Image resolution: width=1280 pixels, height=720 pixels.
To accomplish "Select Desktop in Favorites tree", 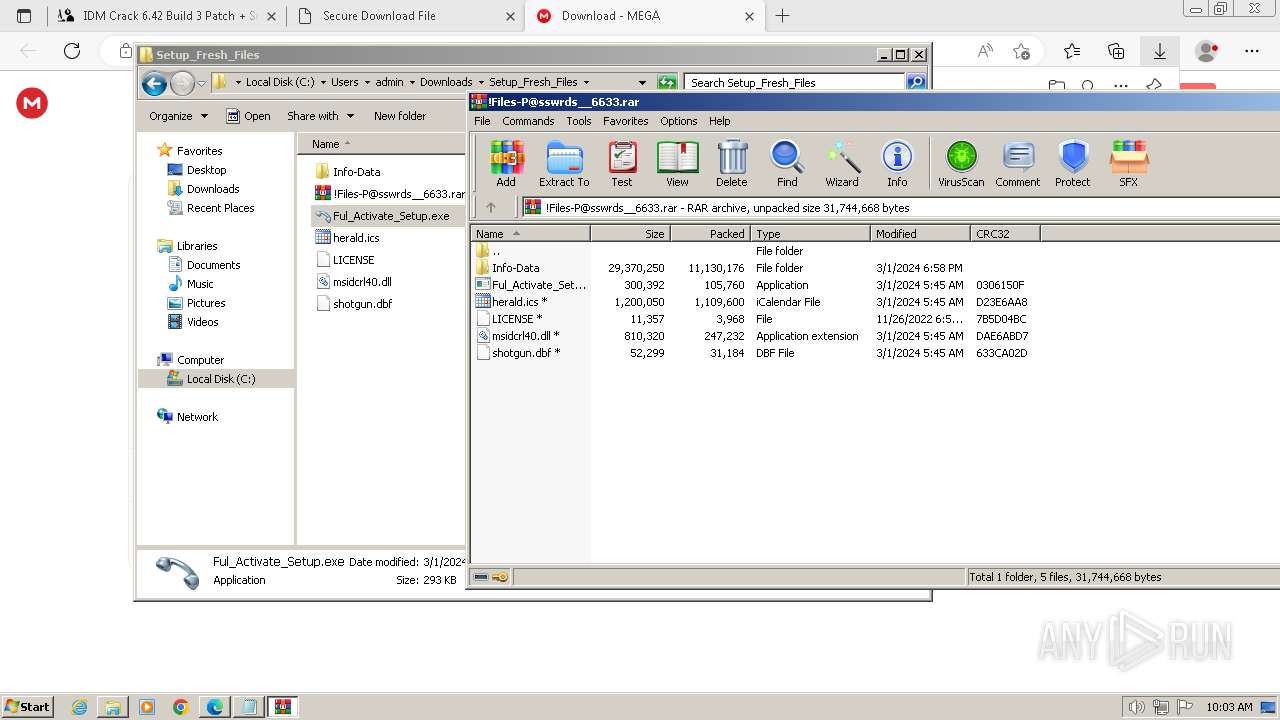I will pos(206,170).
